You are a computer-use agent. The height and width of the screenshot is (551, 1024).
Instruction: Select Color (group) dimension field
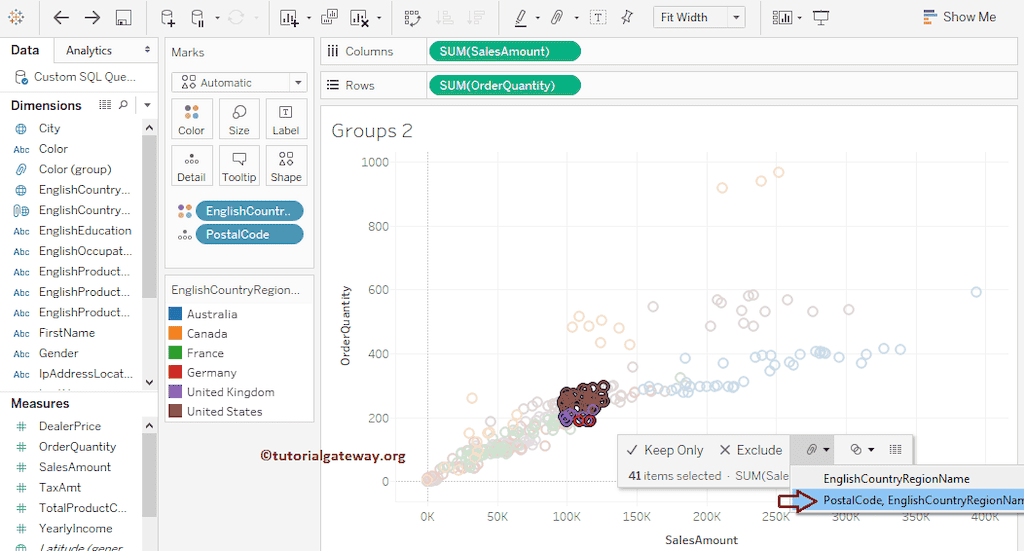75,169
